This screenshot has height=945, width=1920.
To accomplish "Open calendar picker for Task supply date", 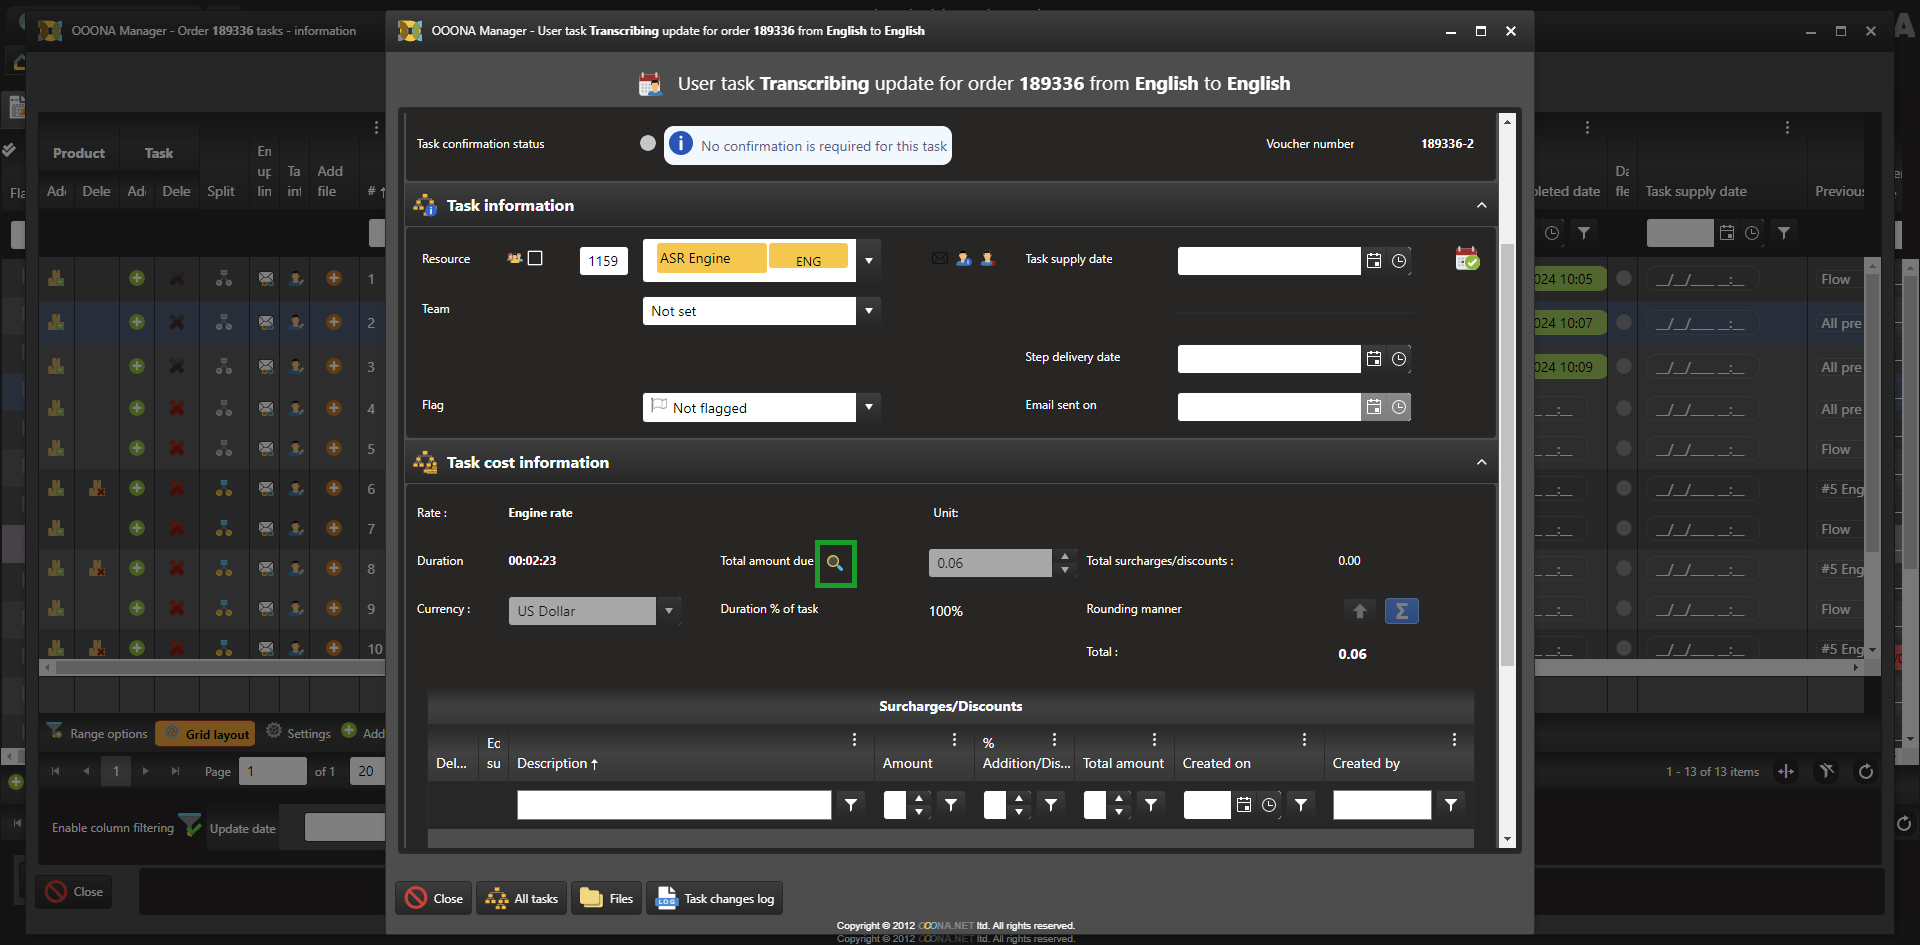I will tap(1374, 261).
